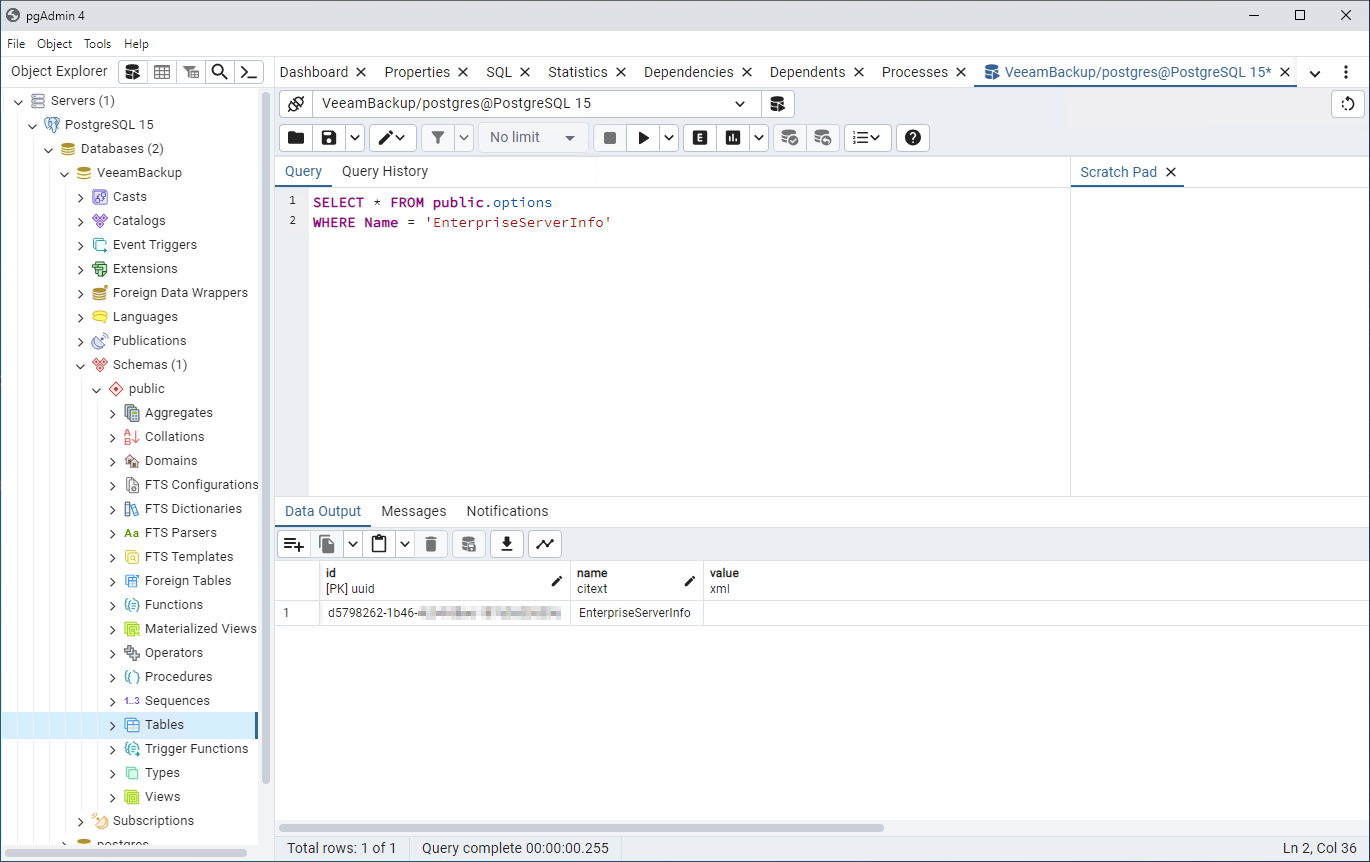Viewport: 1370px width, 862px height.
Task: Paste rows clipboard icon
Action: point(379,544)
